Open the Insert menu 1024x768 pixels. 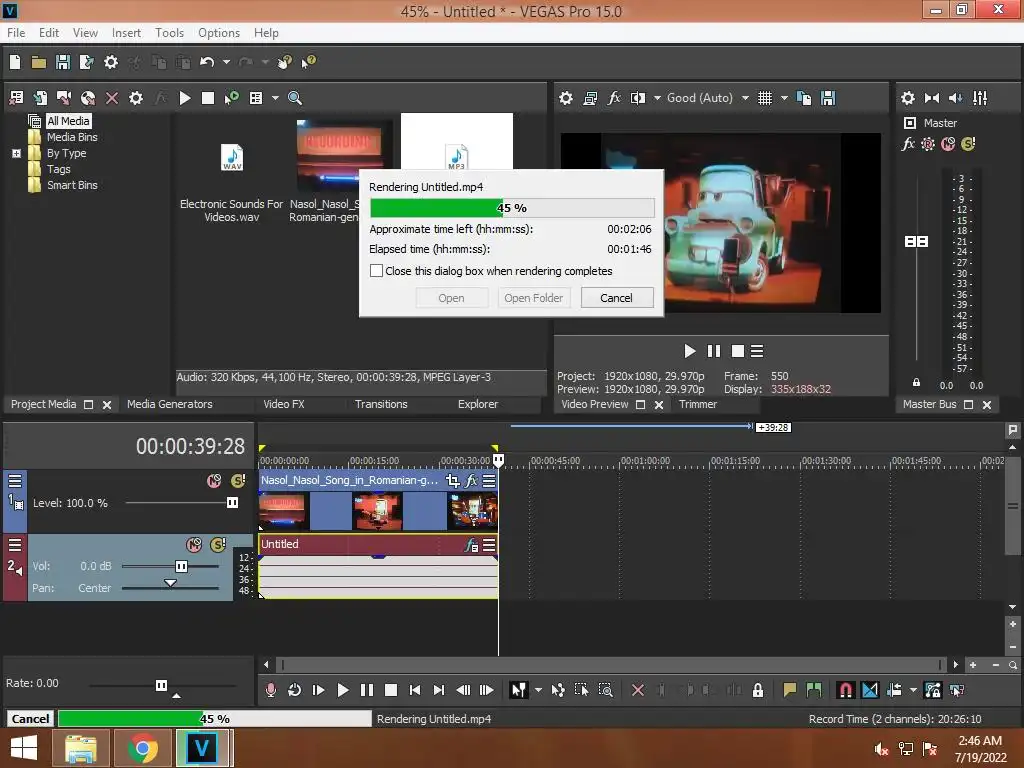click(x=126, y=33)
